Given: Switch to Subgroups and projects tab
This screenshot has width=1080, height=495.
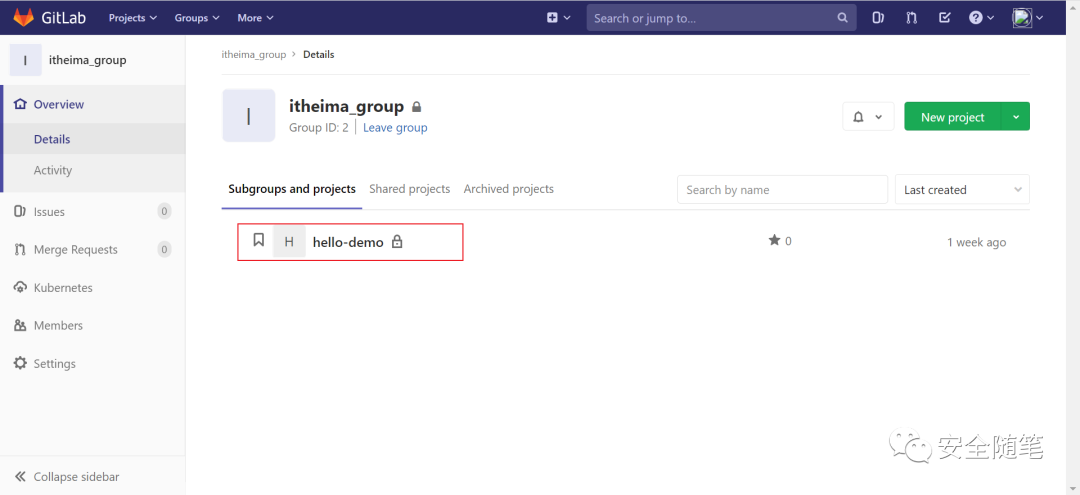Looking at the screenshot, I should tap(292, 189).
